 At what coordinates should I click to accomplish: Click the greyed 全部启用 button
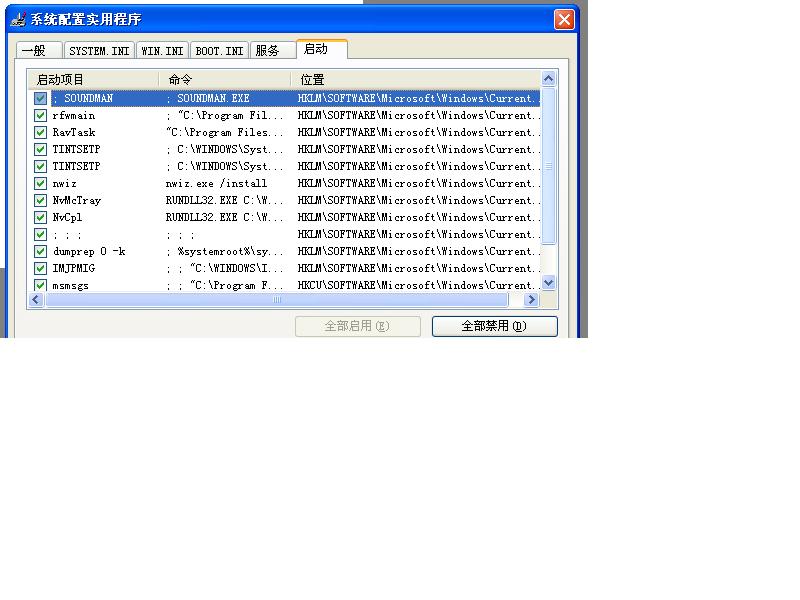(x=358, y=326)
